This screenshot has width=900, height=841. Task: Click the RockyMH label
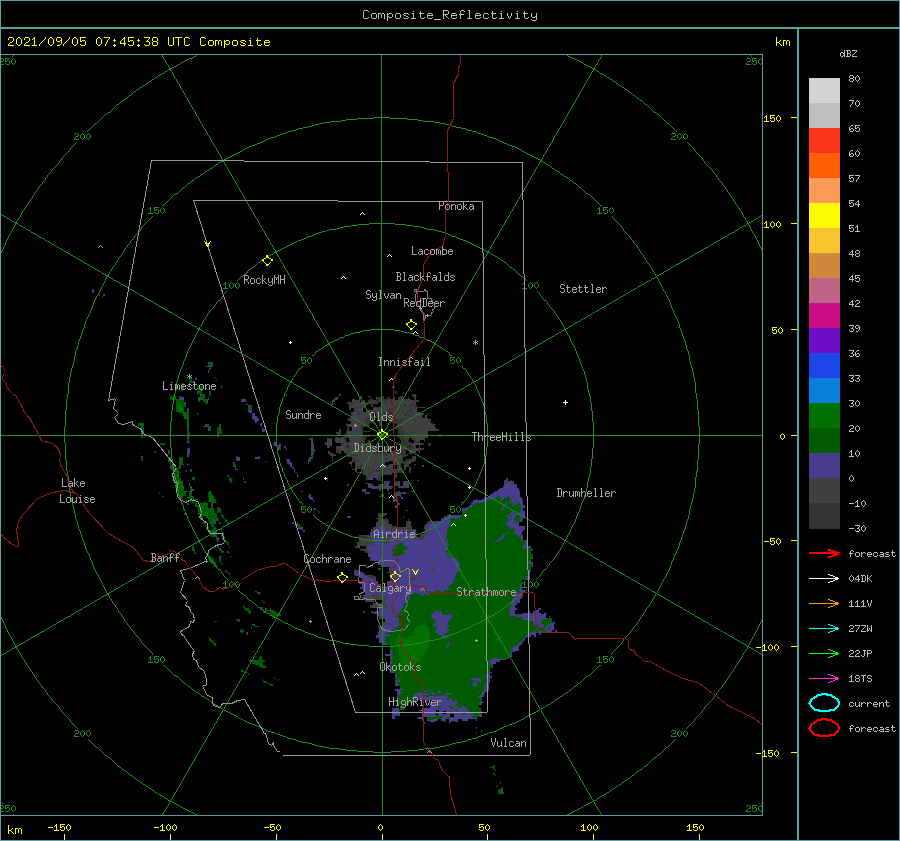coord(264,280)
